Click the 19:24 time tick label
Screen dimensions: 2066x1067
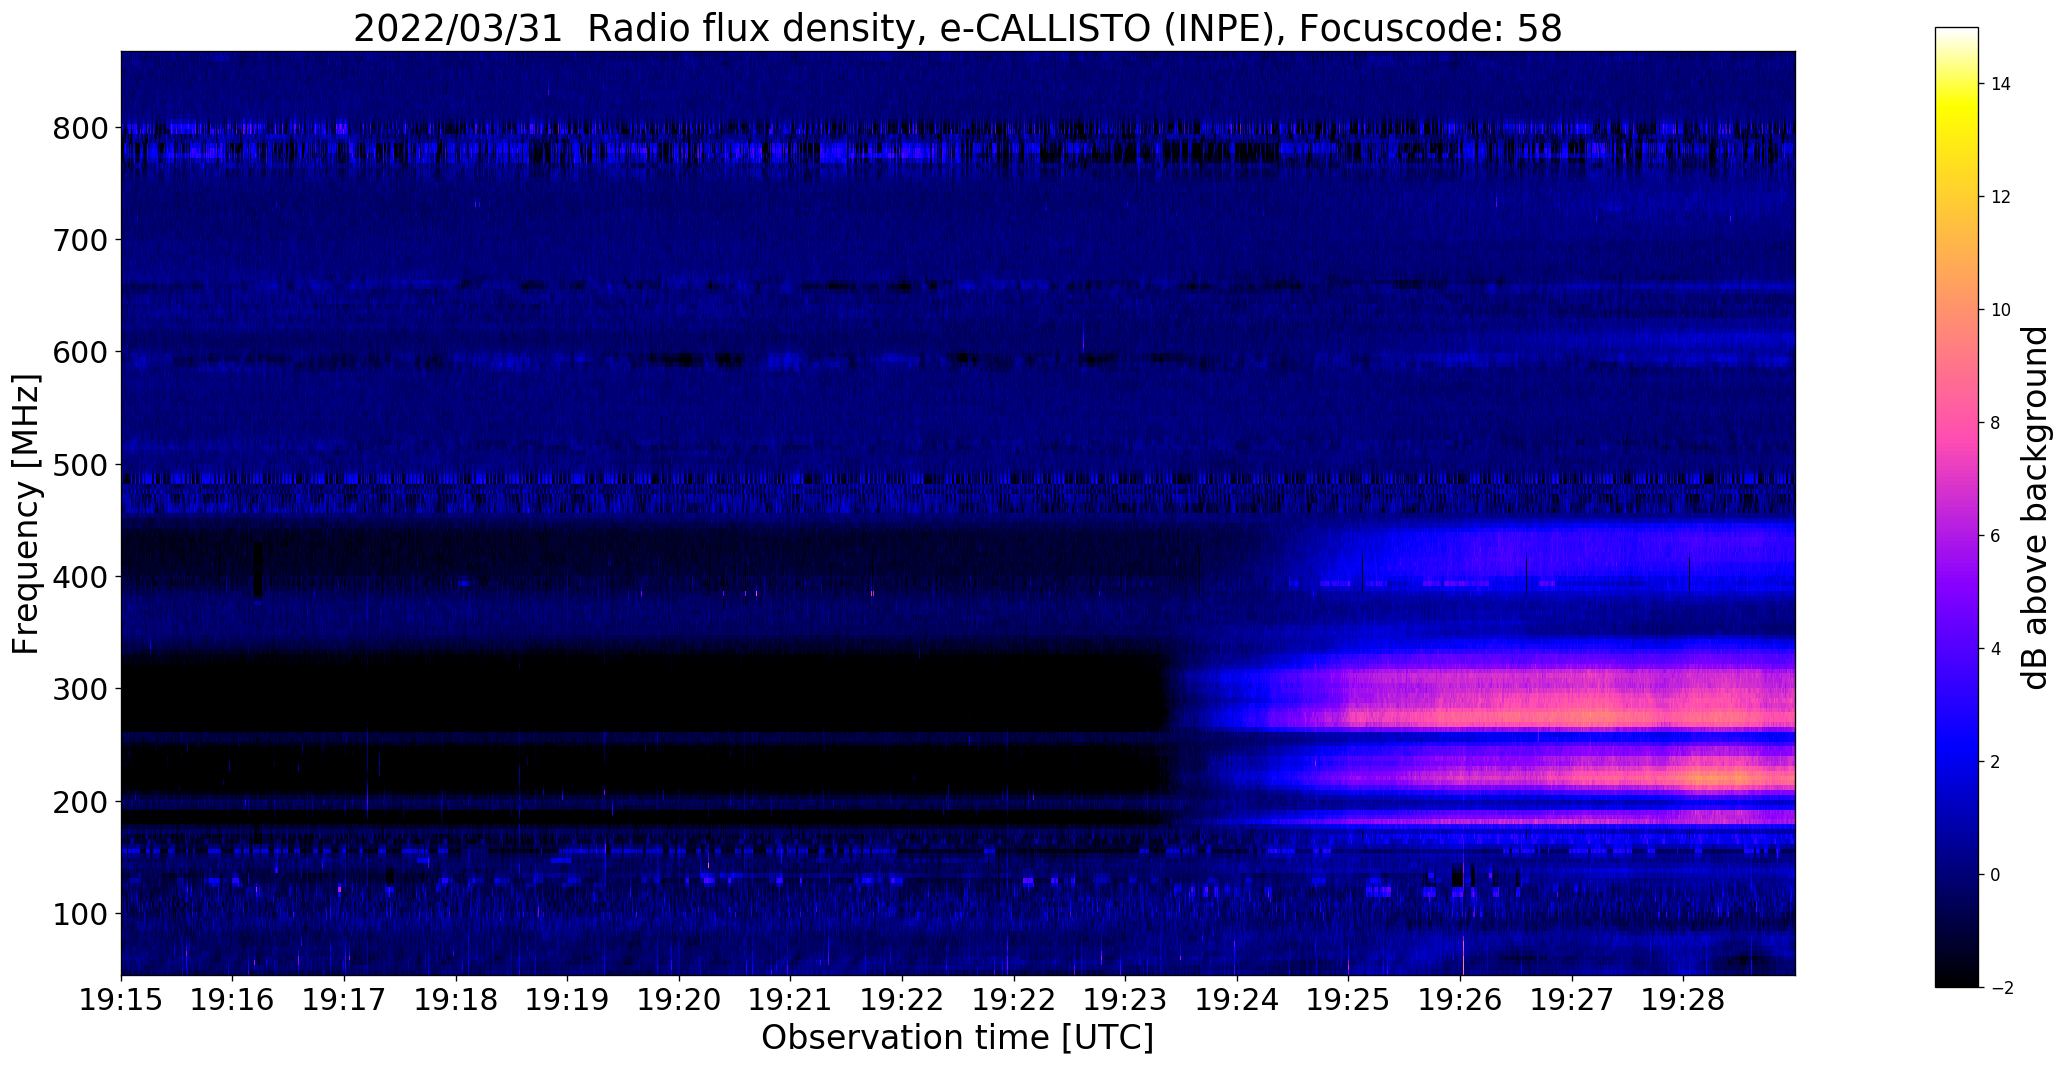pos(1237,1001)
